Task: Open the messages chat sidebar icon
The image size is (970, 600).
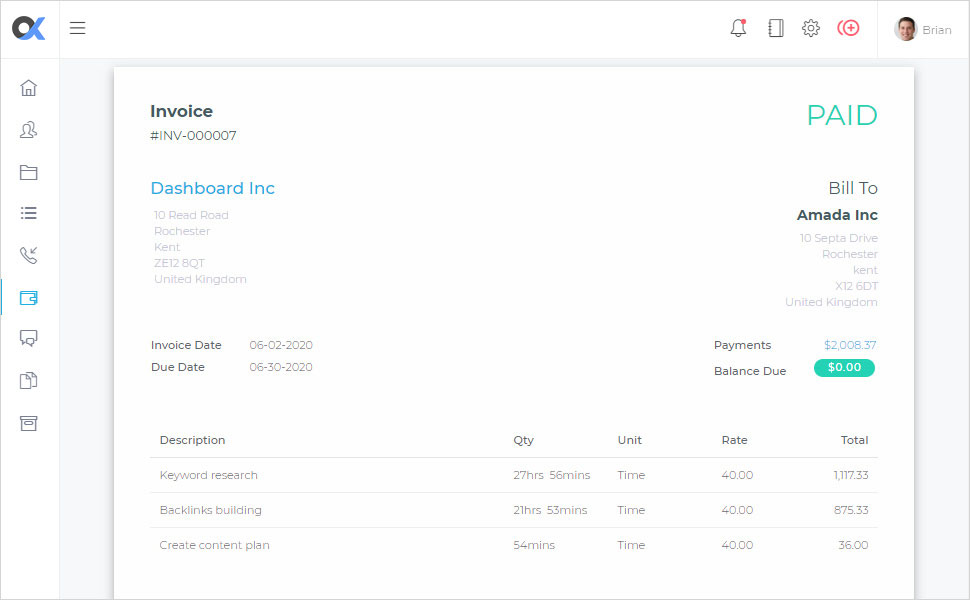Action: click(x=28, y=338)
